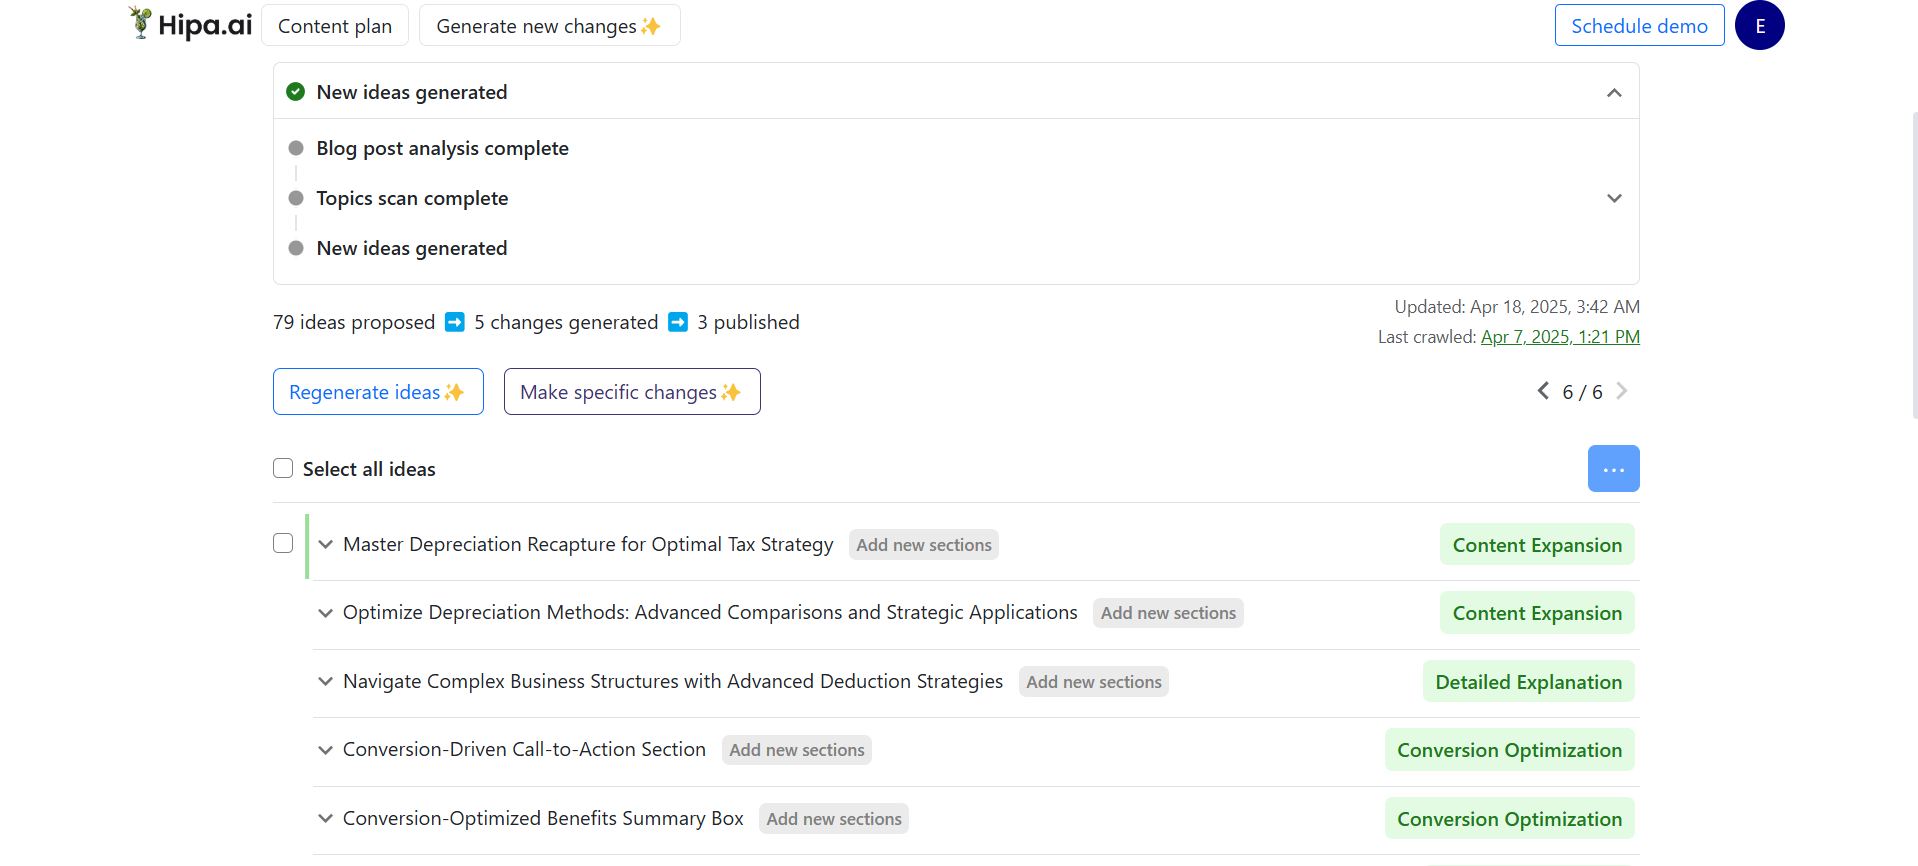
Task: Collapse the New ideas generated panel
Action: click(x=1613, y=93)
